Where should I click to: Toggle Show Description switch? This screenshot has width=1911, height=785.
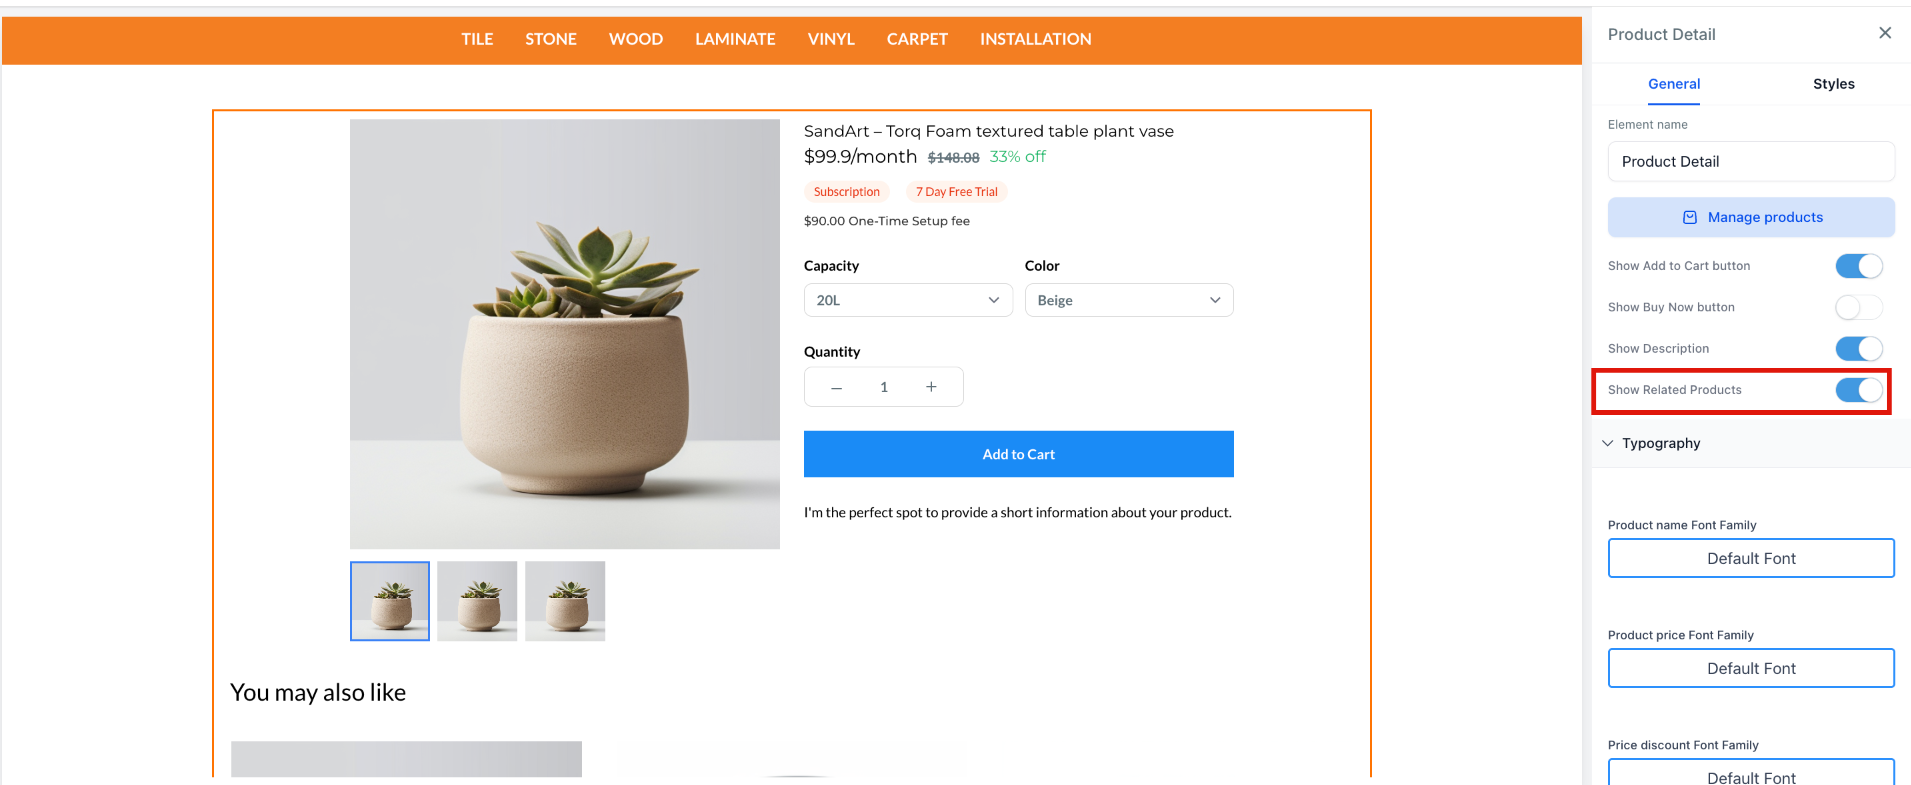pyautogui.click(x=1858, y=348)
